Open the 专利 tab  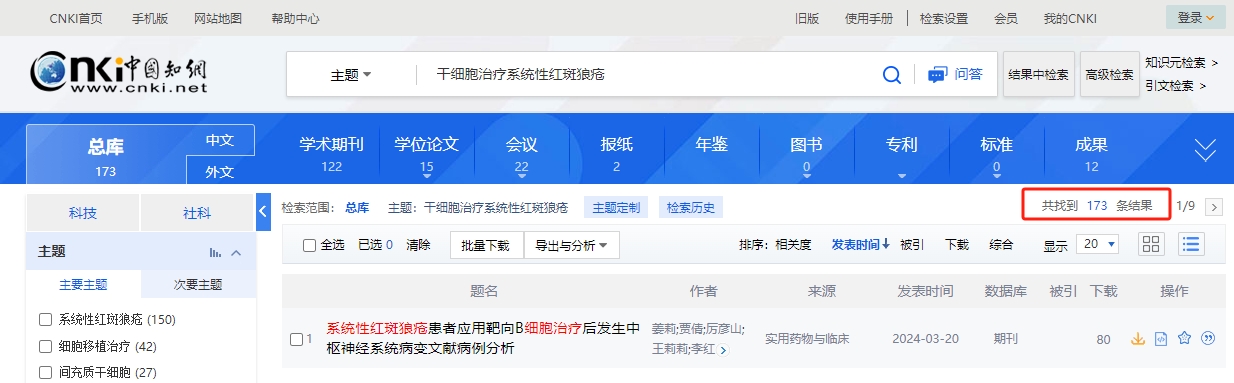click(x=901, y=146)
